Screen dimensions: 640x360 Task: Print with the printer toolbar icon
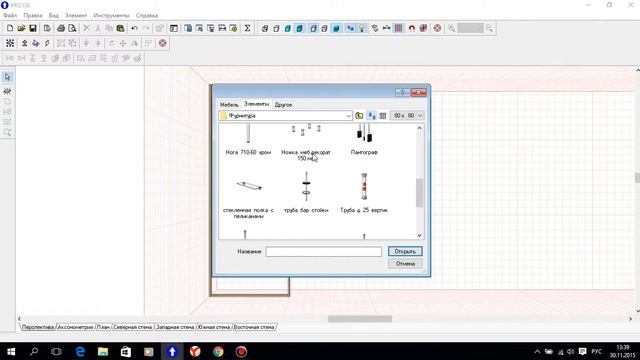tap(61, 28)
